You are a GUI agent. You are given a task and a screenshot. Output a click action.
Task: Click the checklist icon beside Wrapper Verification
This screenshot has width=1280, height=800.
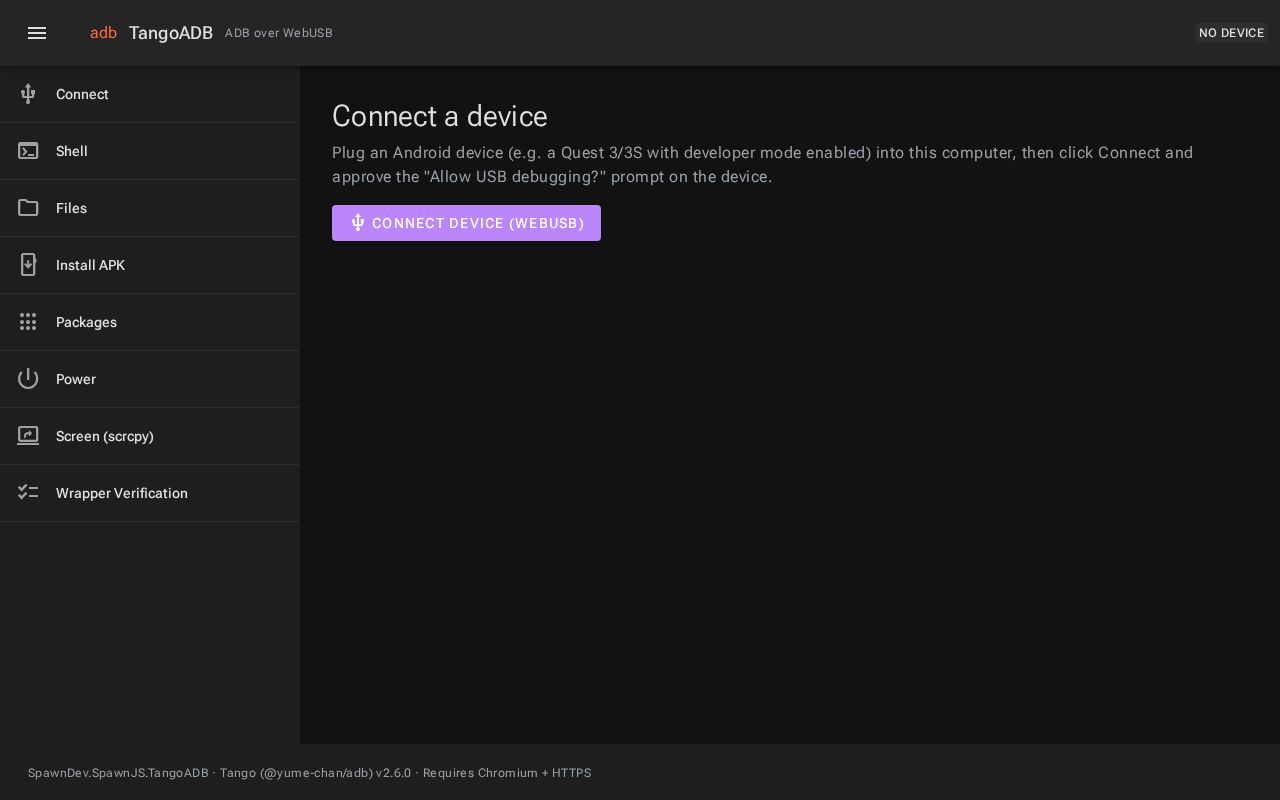(x=28, y=493)
